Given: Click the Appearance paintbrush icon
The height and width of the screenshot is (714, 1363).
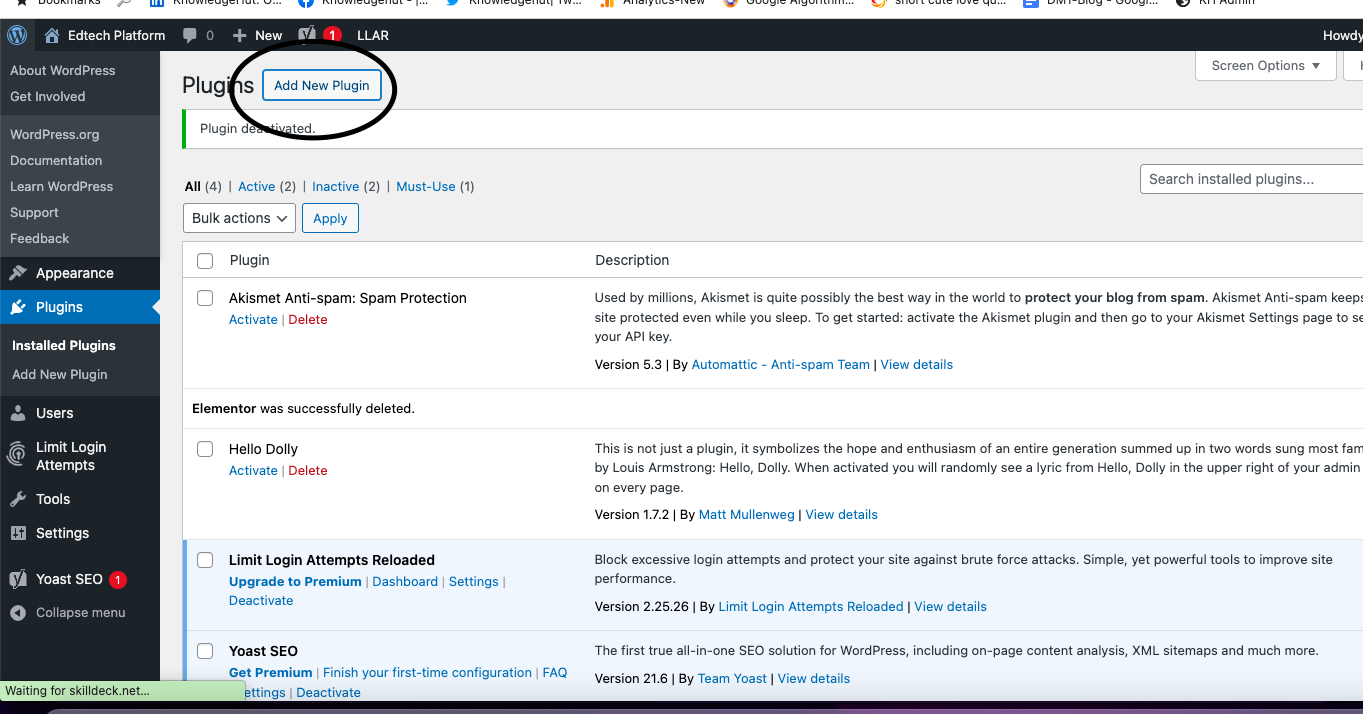Looking at the screenshot, I should pyautogui.click(x=18, y=273).
